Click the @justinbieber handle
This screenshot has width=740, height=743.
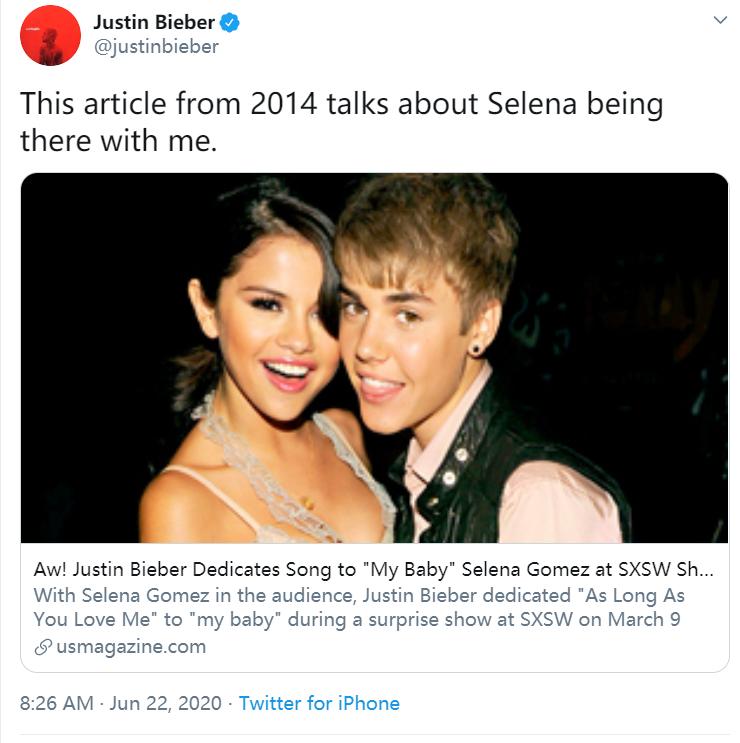(155, 47)
